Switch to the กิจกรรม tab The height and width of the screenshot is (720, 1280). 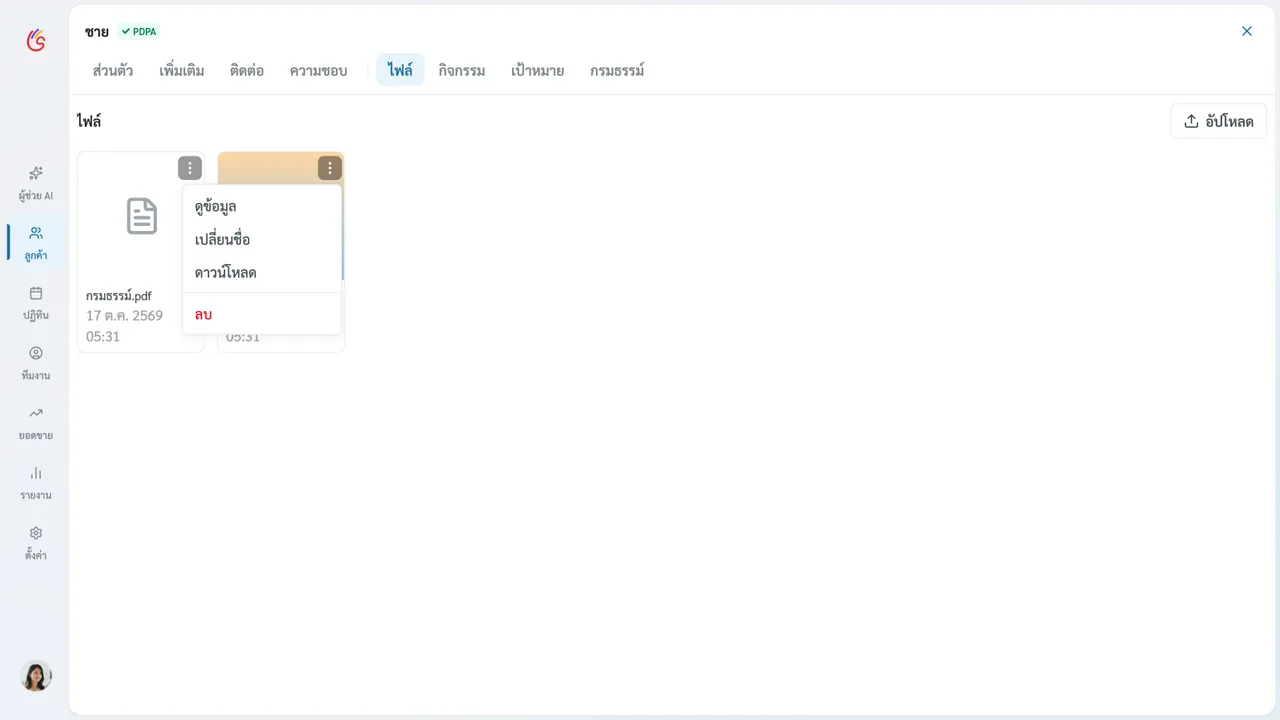tap(462, 70)
